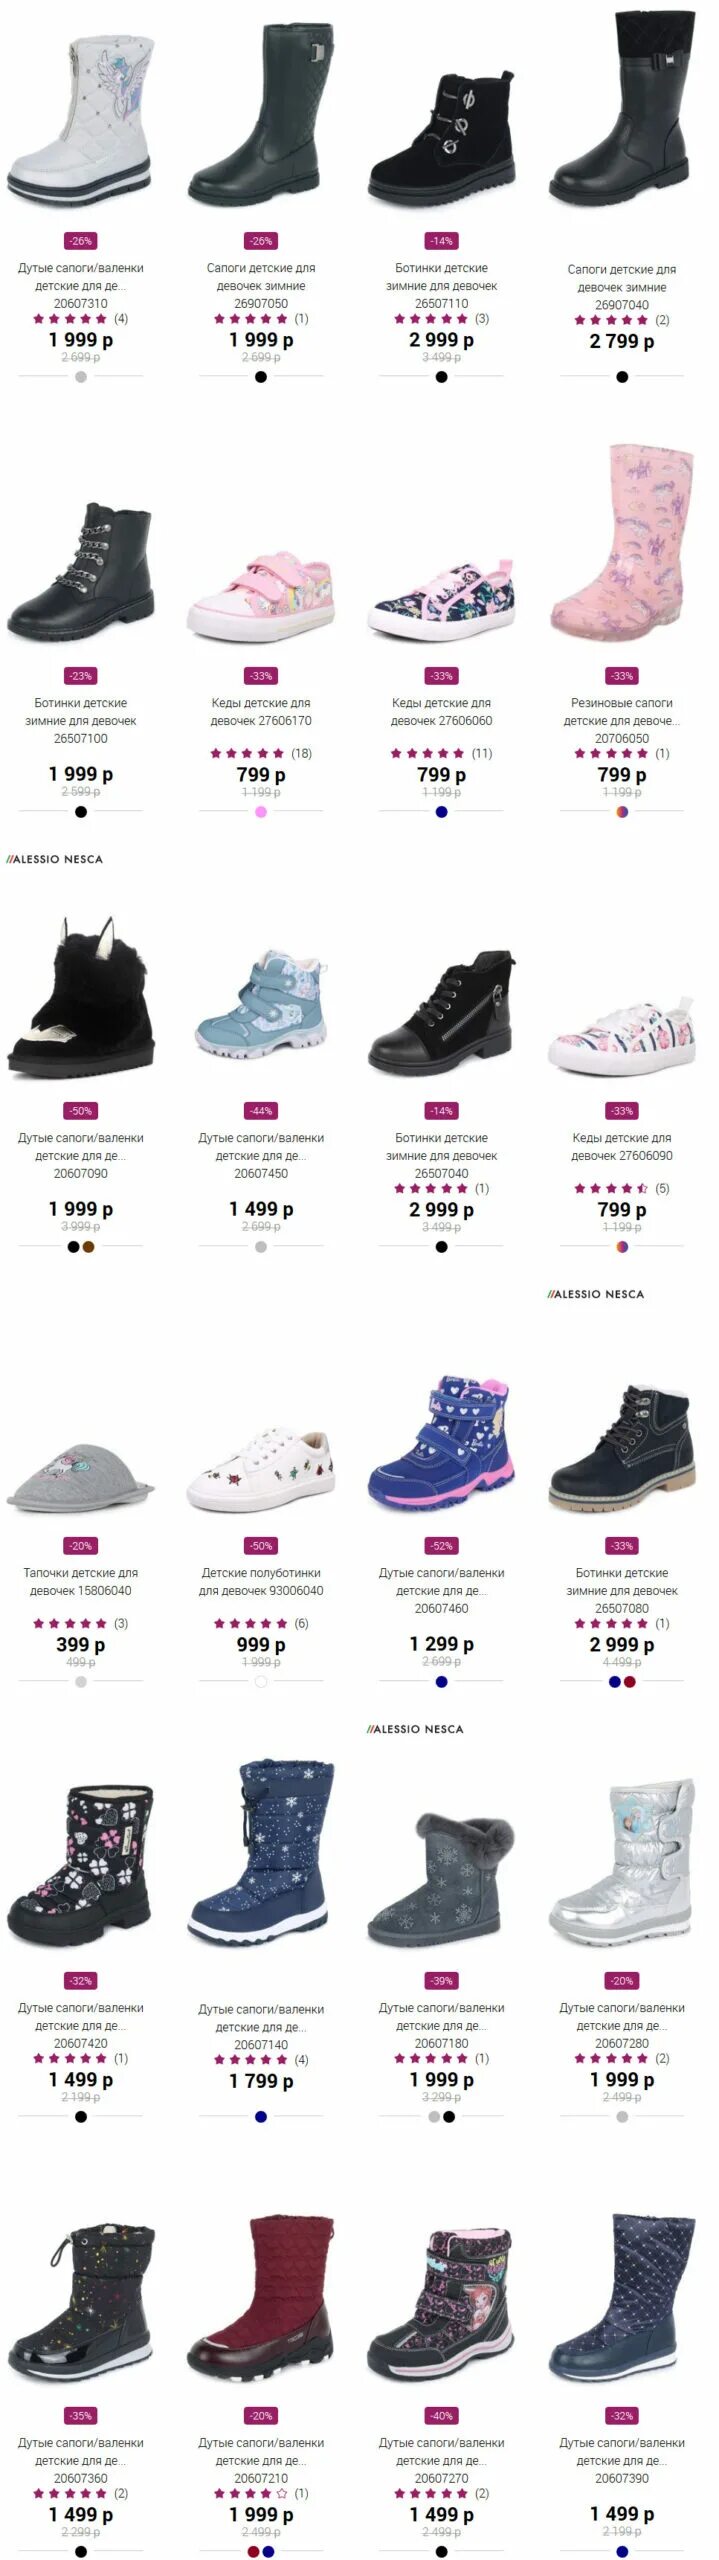Open the floral sneakers 27606090 image

[x=622, y=1035]
